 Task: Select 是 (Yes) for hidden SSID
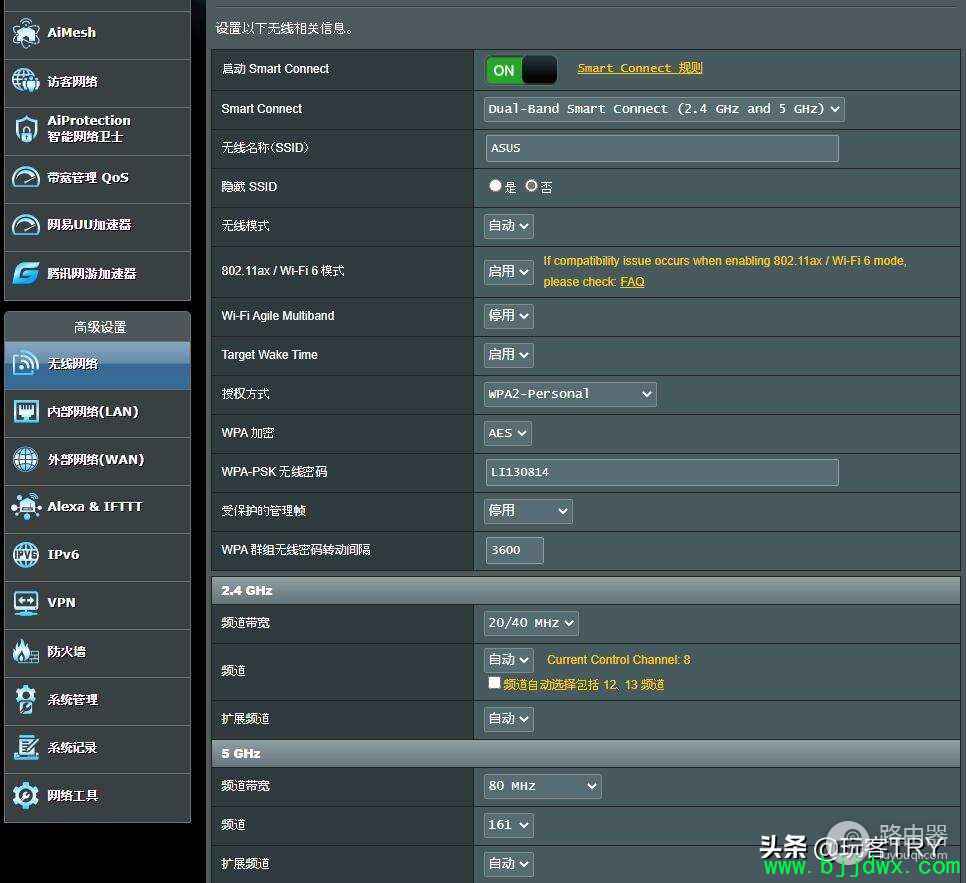(495, 185)
